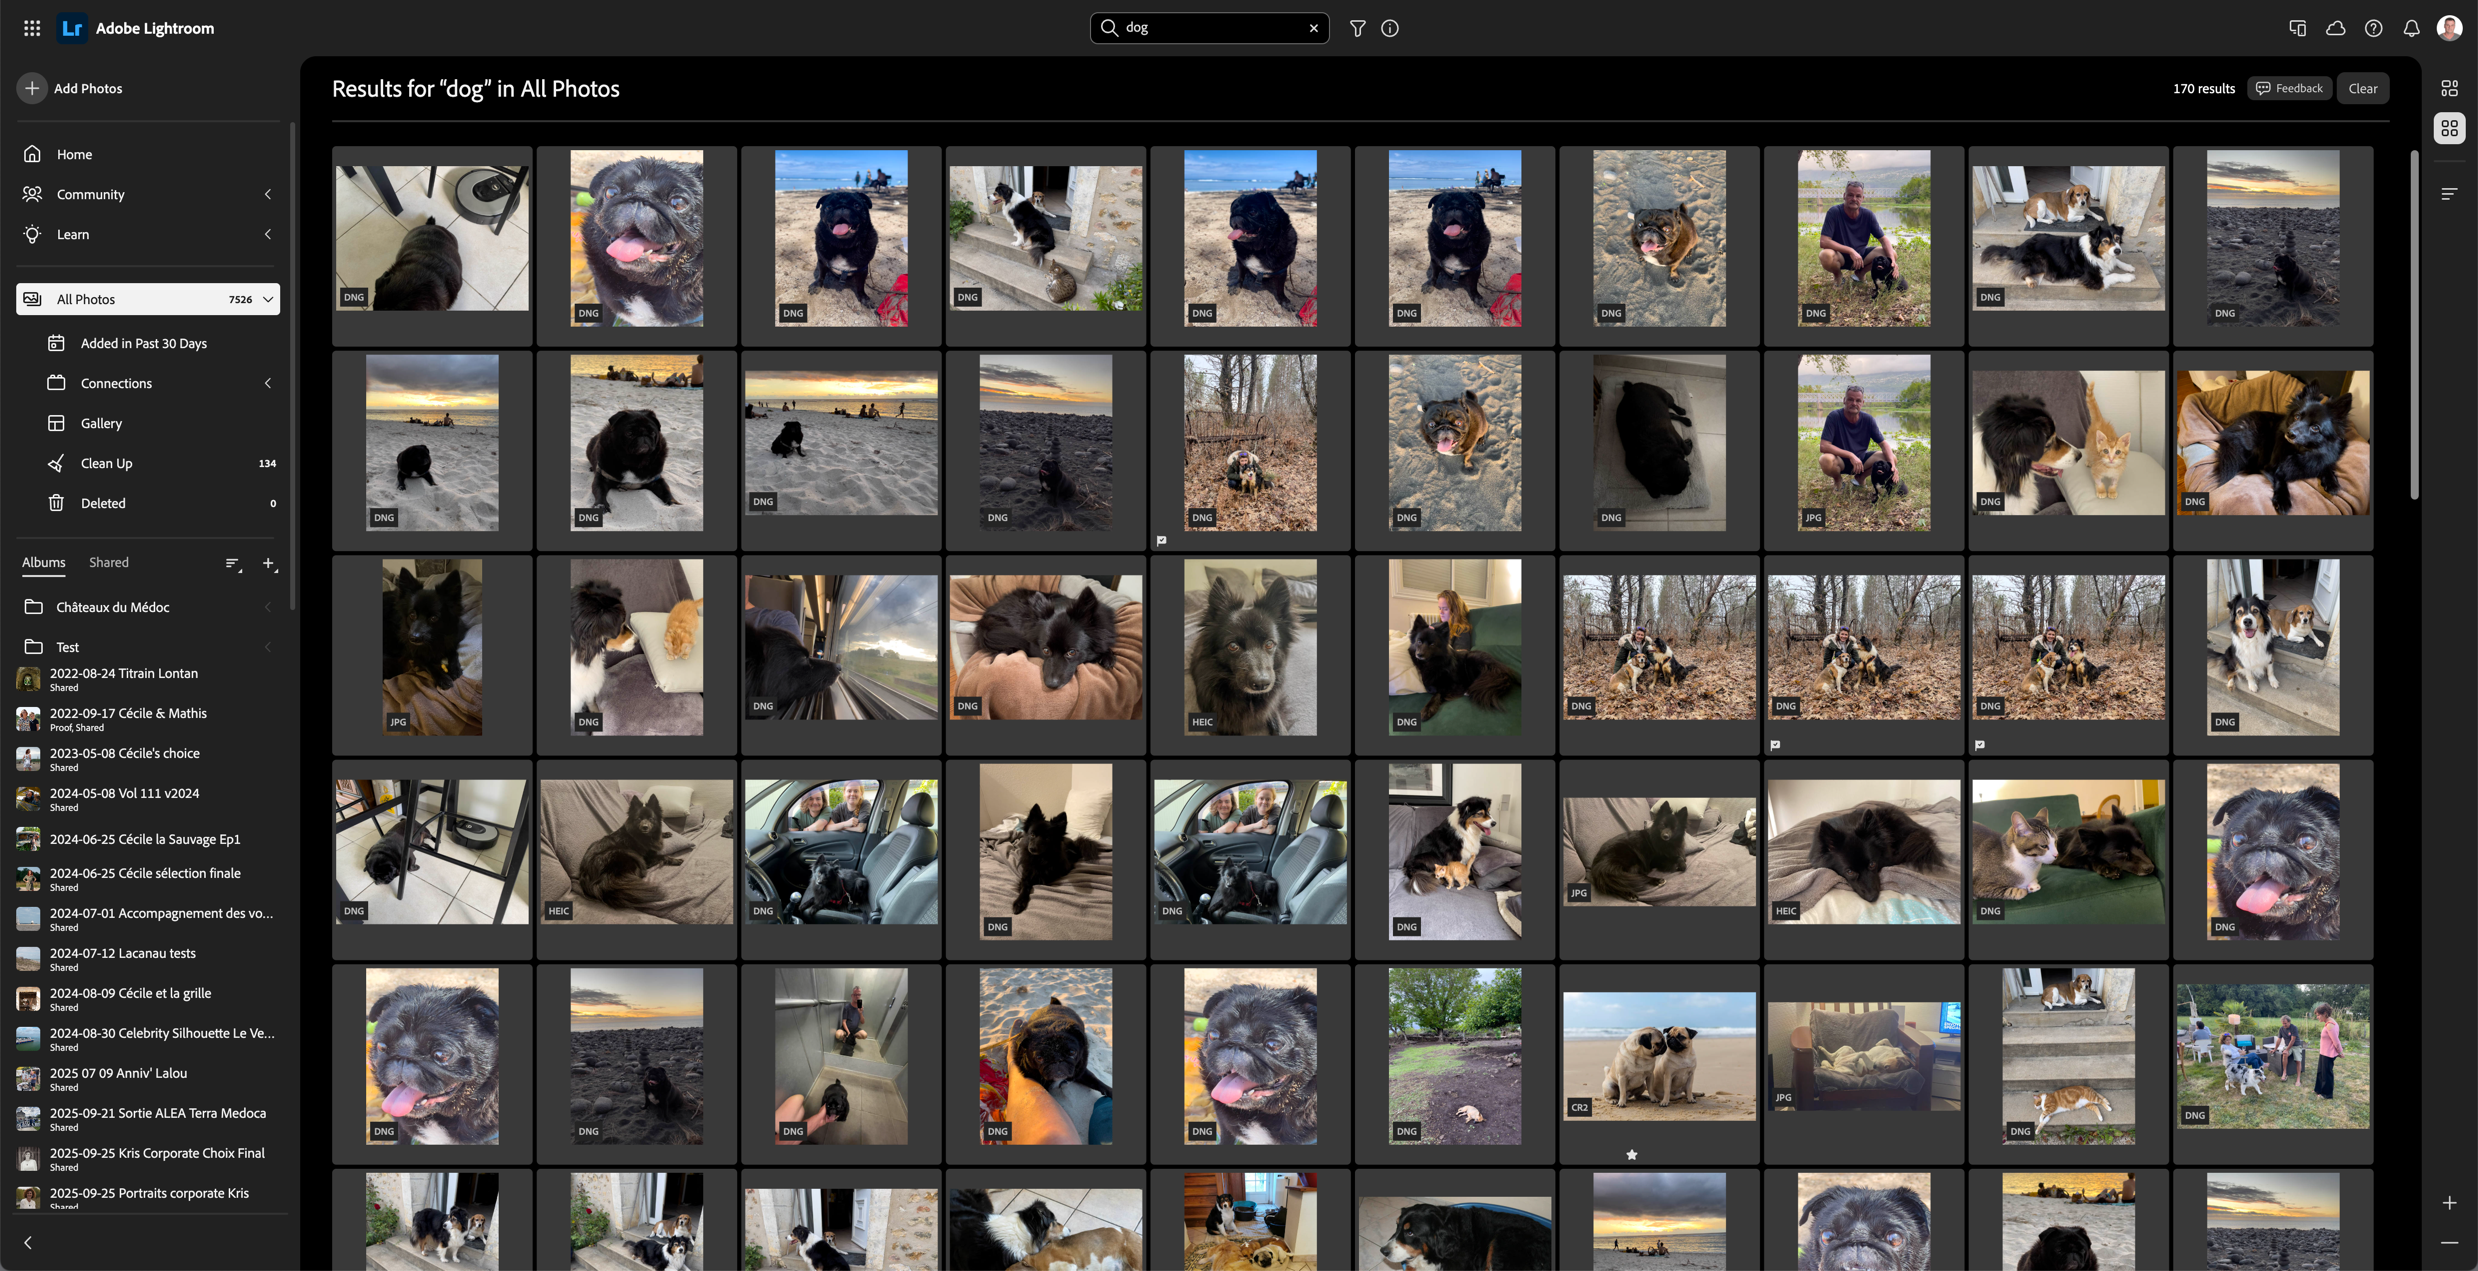Clear the search field with the X
The width and height of the screenshot is (2478, 1271).
[x=1313, y=28]
